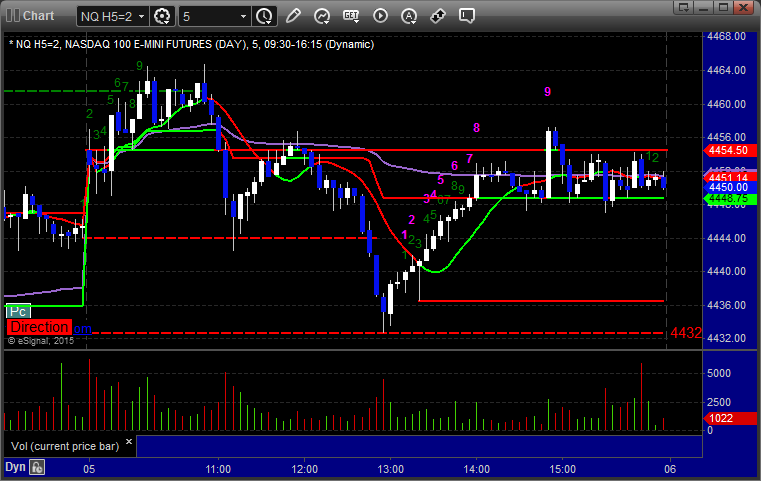The image size is (761, 481).
Task: Select the pencil drawing tool
Action: (293, 16)
